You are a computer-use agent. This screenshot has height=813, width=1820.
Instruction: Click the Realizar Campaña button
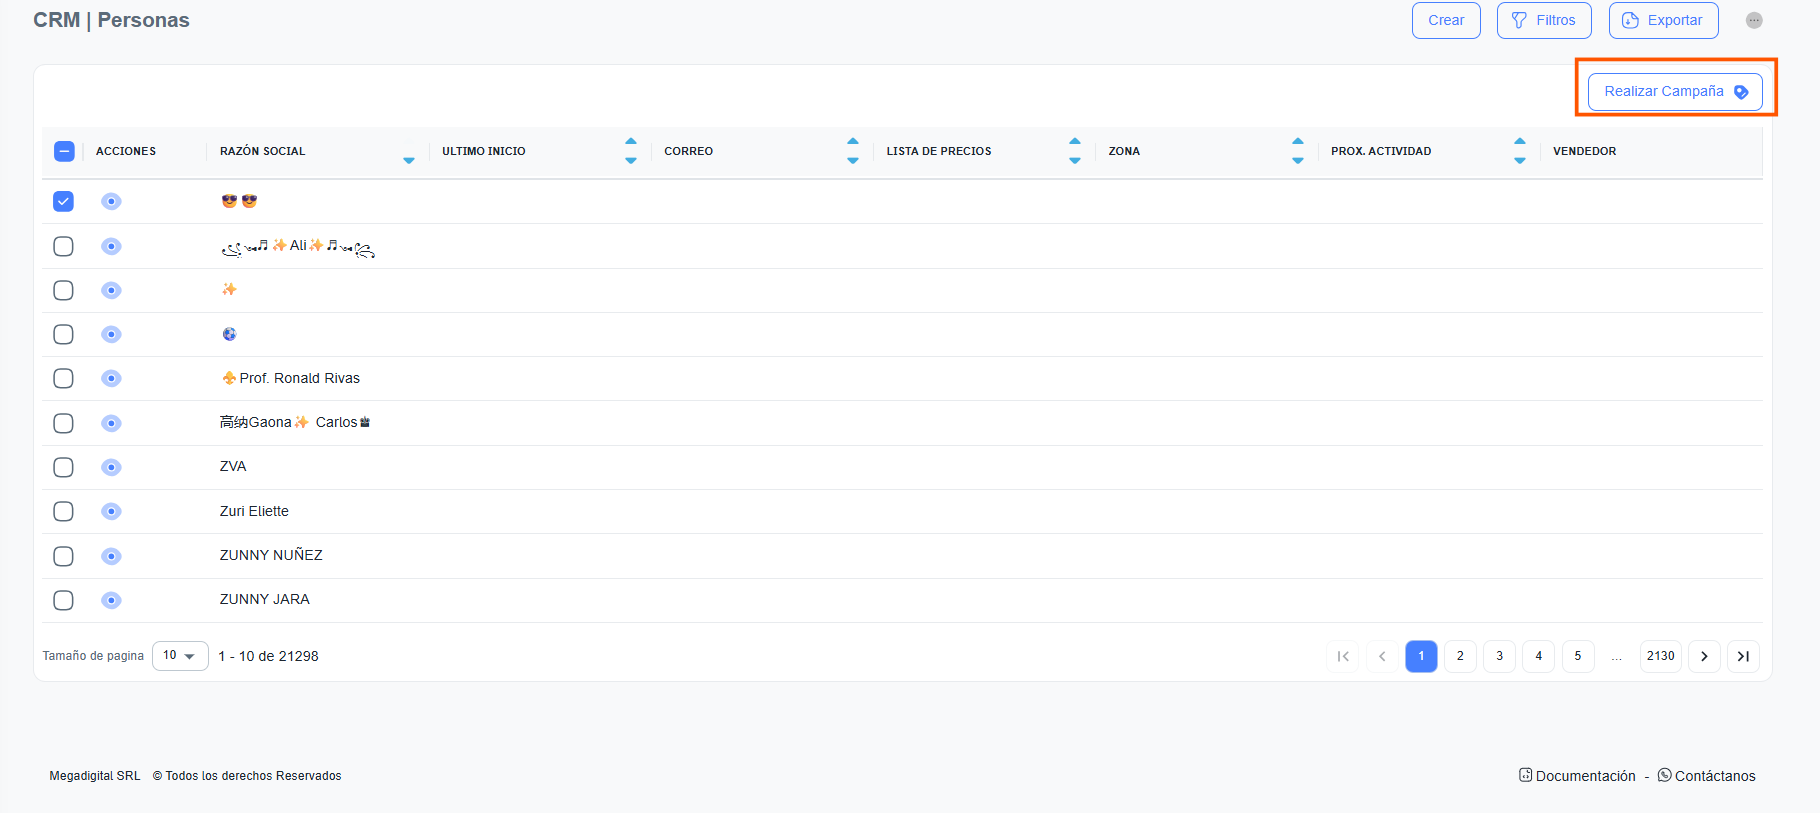point(1675,92)
